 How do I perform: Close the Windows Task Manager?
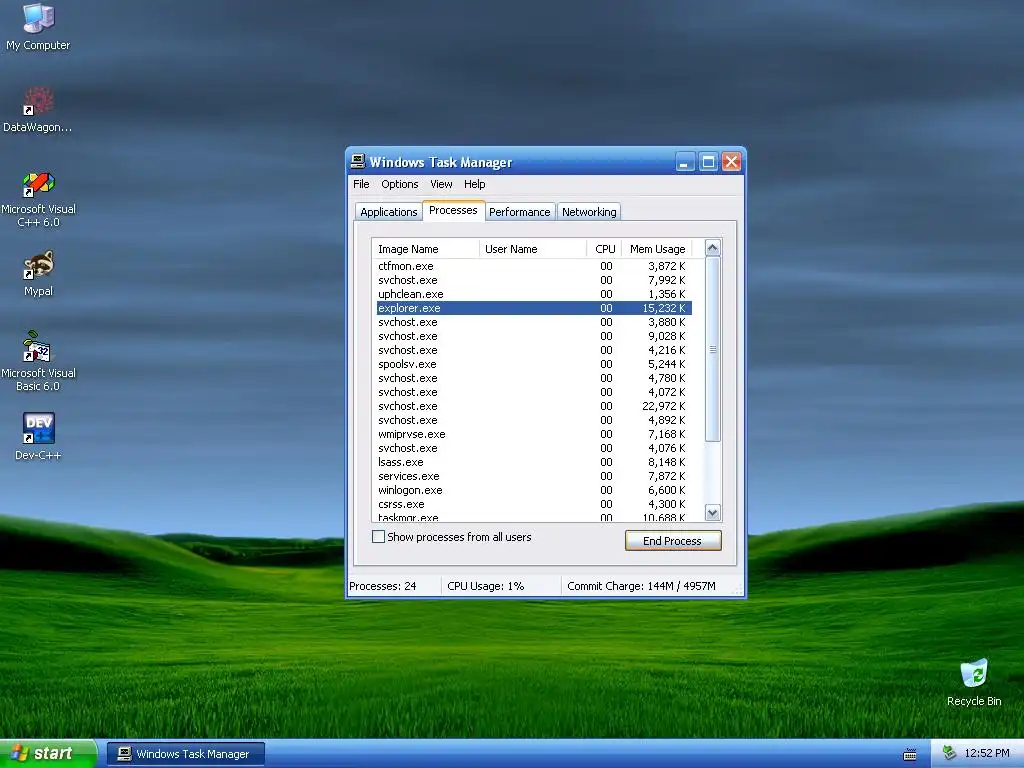tap(731, 161)
